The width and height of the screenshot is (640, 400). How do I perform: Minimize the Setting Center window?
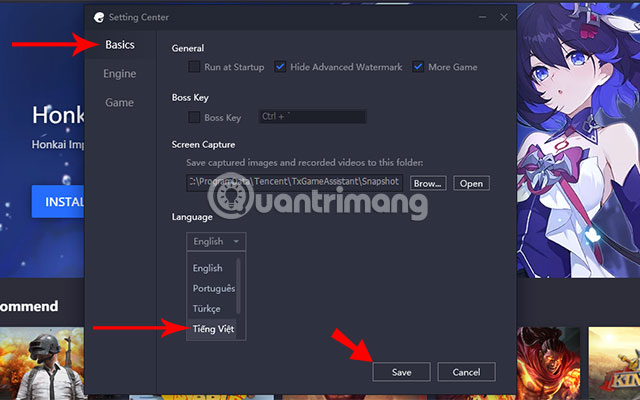[482, 17]
